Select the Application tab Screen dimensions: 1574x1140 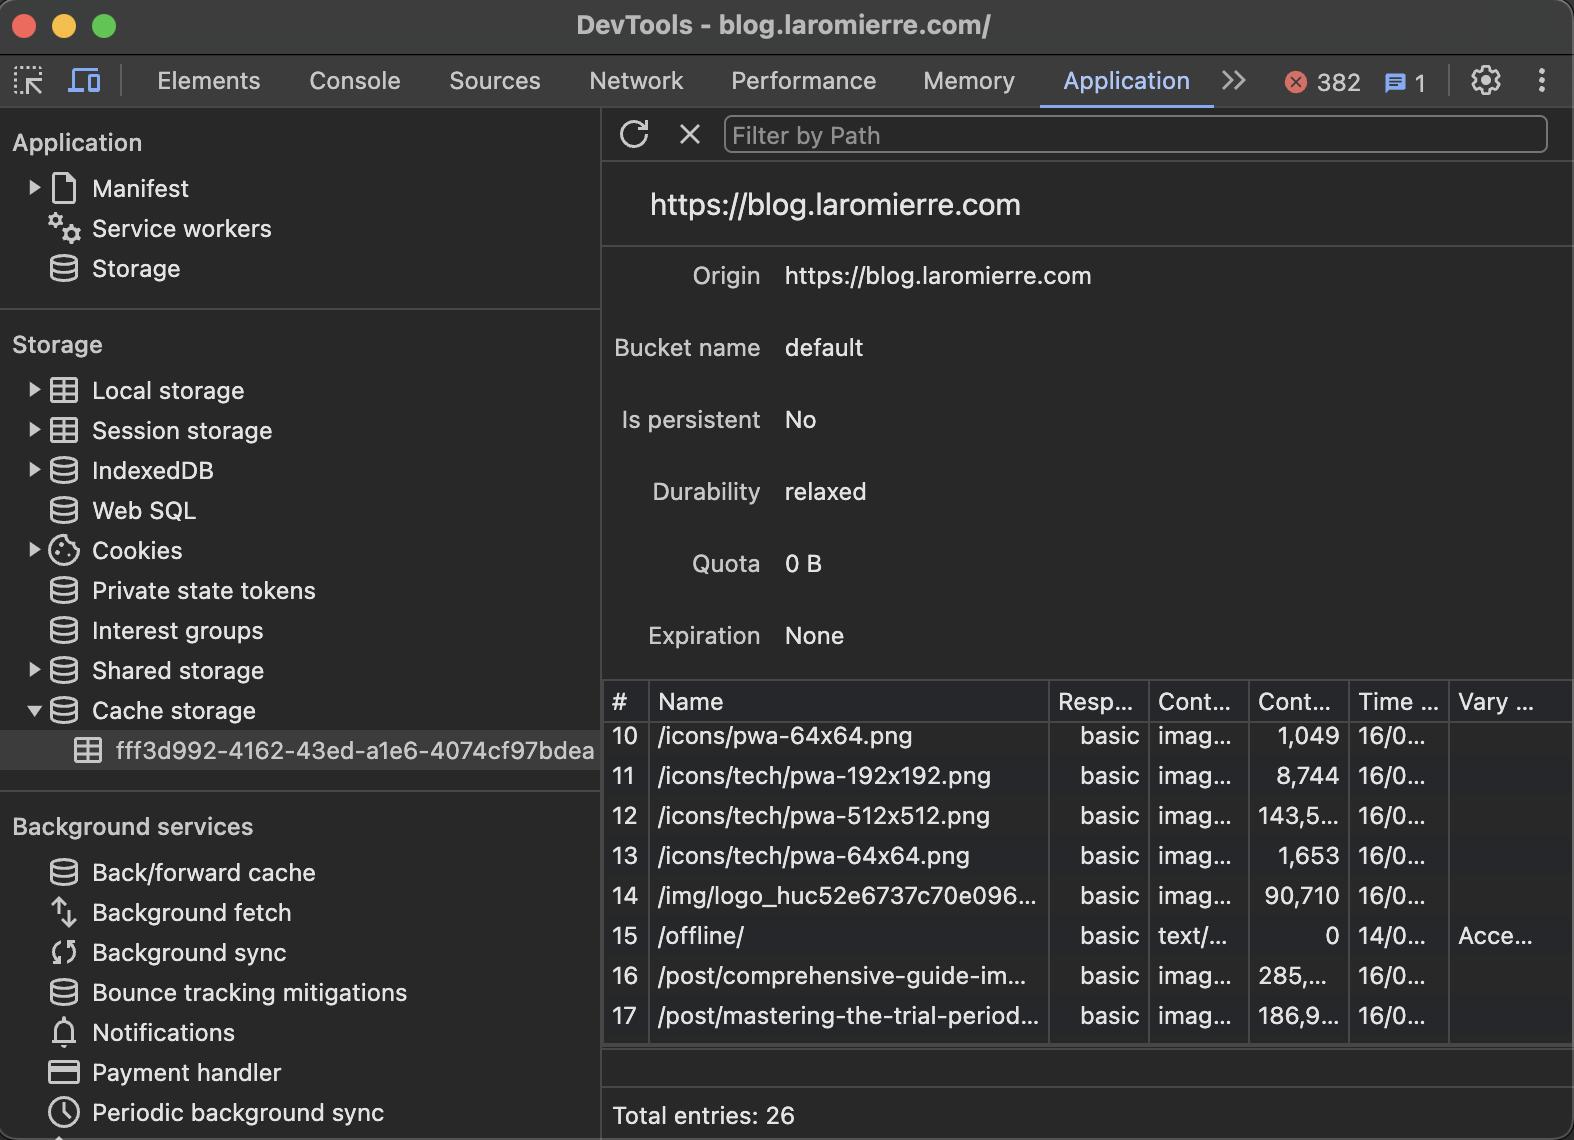1127,81
